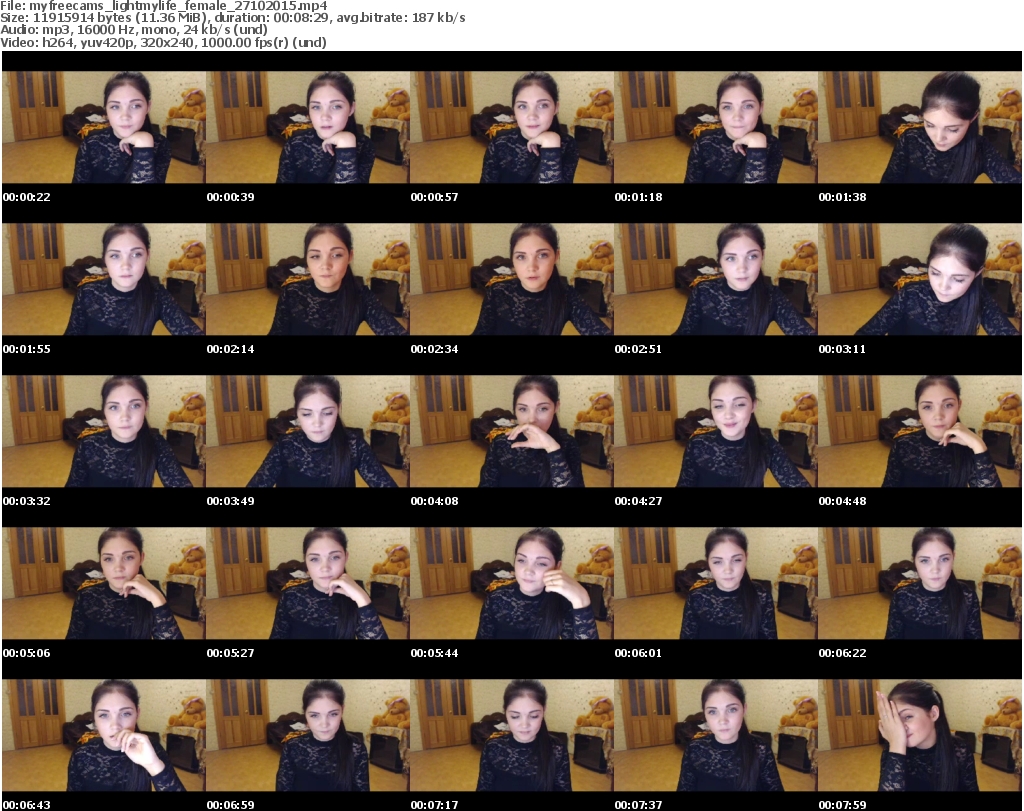Click the timestamp label 00:00:57

434,197
